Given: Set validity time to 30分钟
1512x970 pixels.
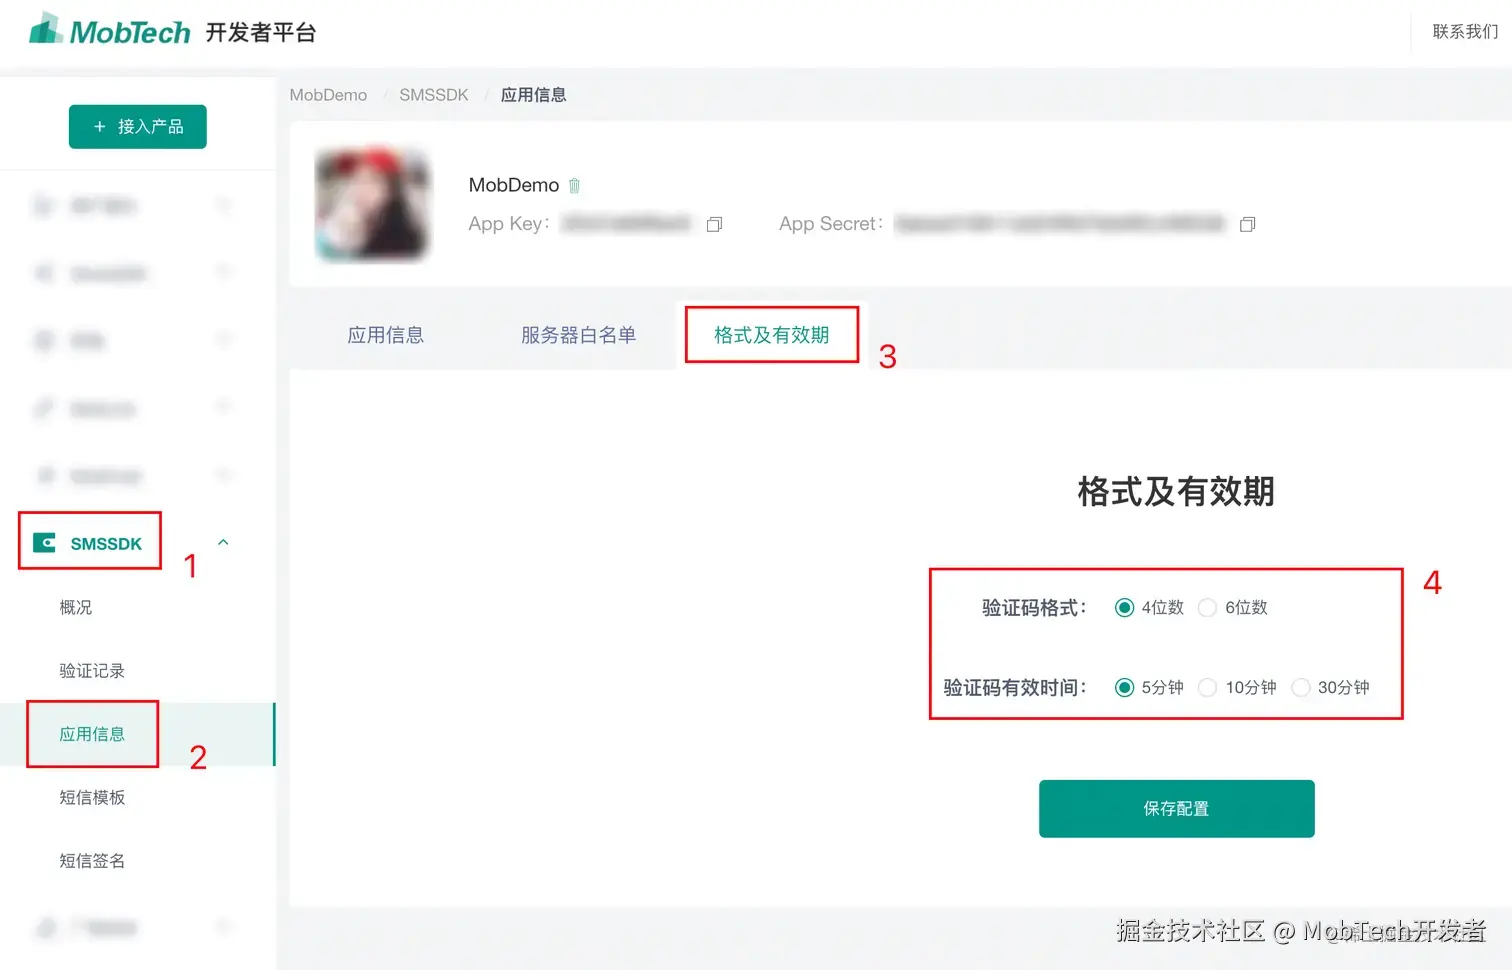Looking at the screenshot, I should (1300, 688).
